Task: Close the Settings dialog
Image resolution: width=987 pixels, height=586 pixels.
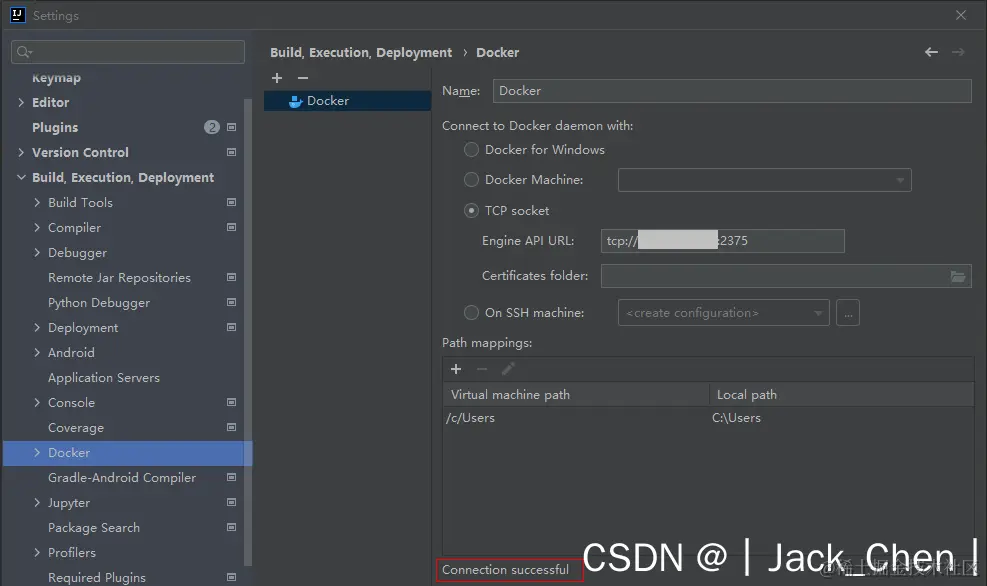Action: [961, 14]
